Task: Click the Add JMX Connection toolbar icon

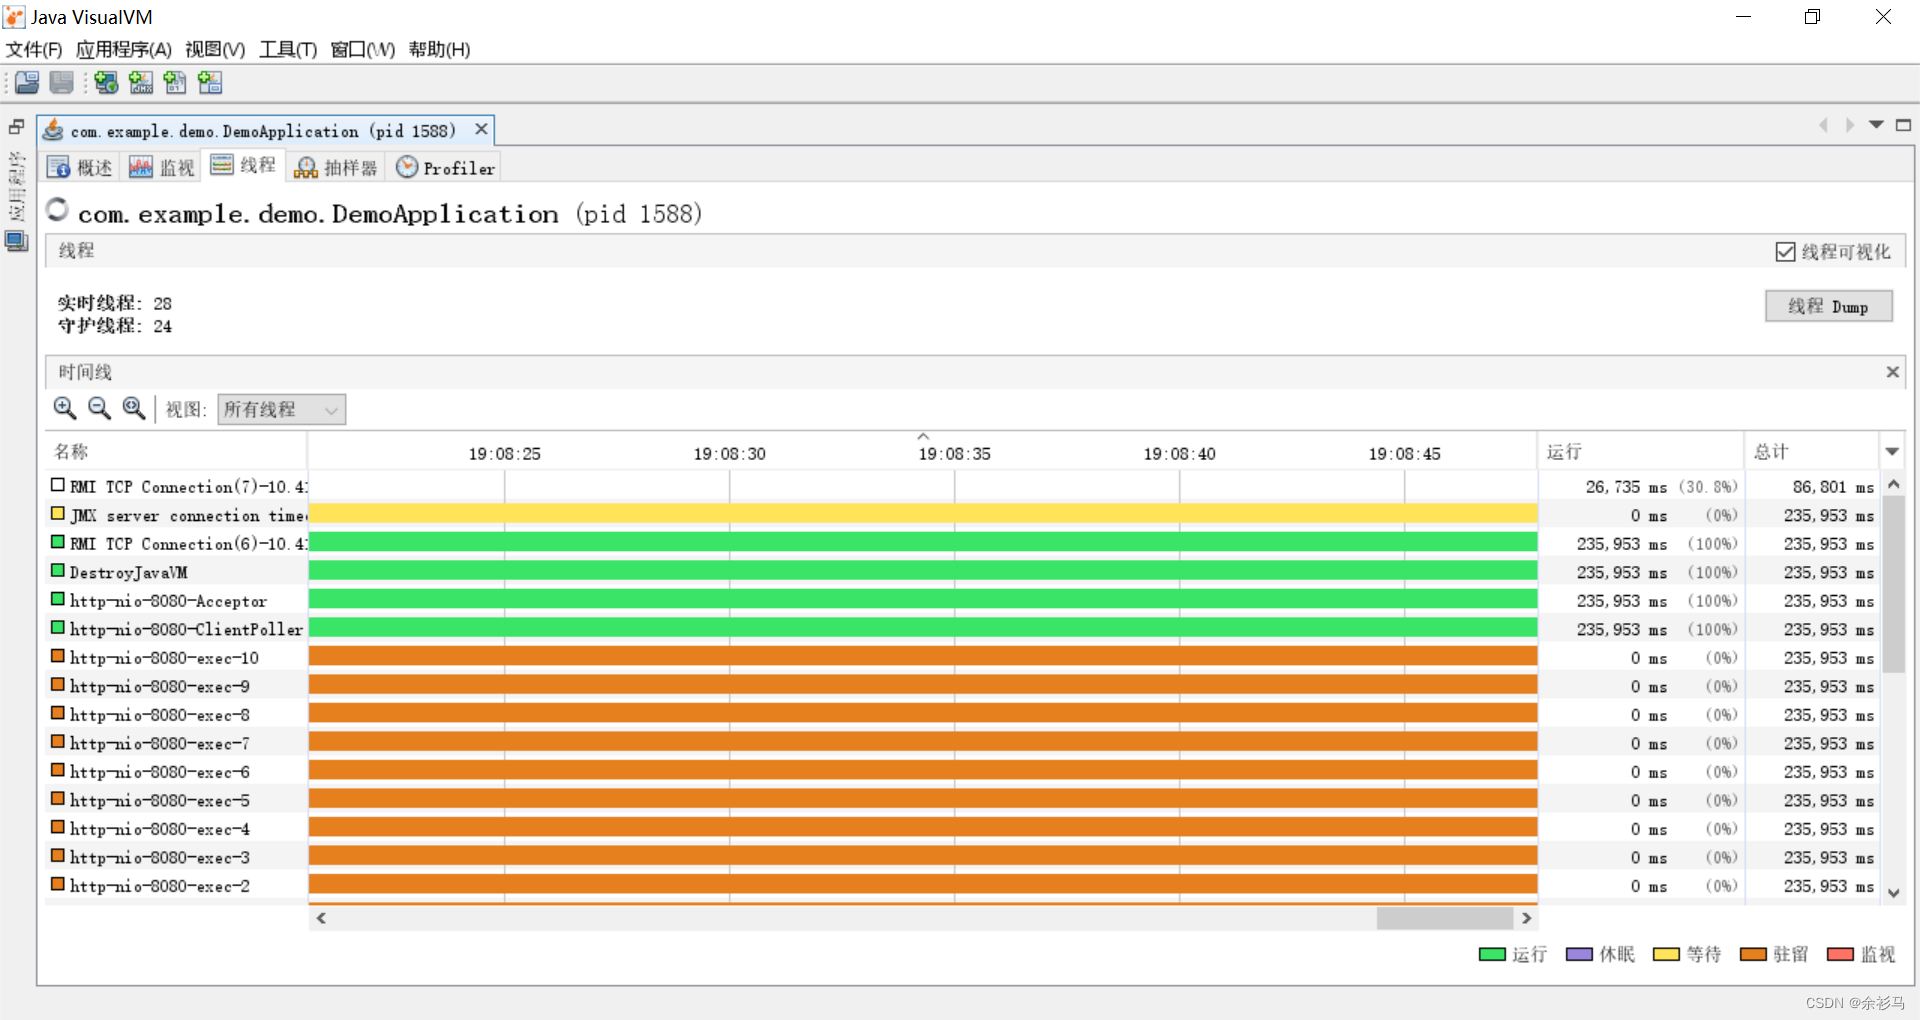Action: [140, 83]
